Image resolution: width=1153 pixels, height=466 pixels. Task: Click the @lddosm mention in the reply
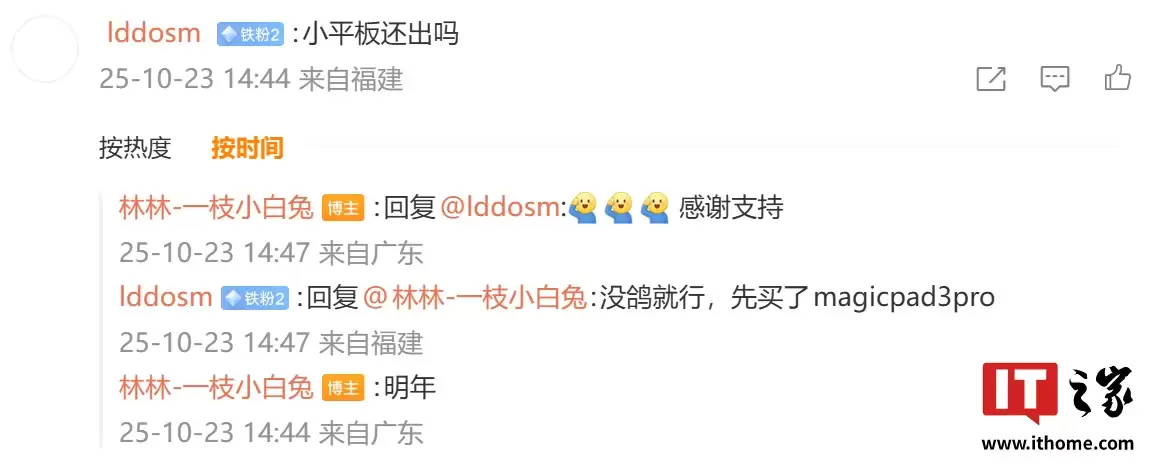coord(501,208)
